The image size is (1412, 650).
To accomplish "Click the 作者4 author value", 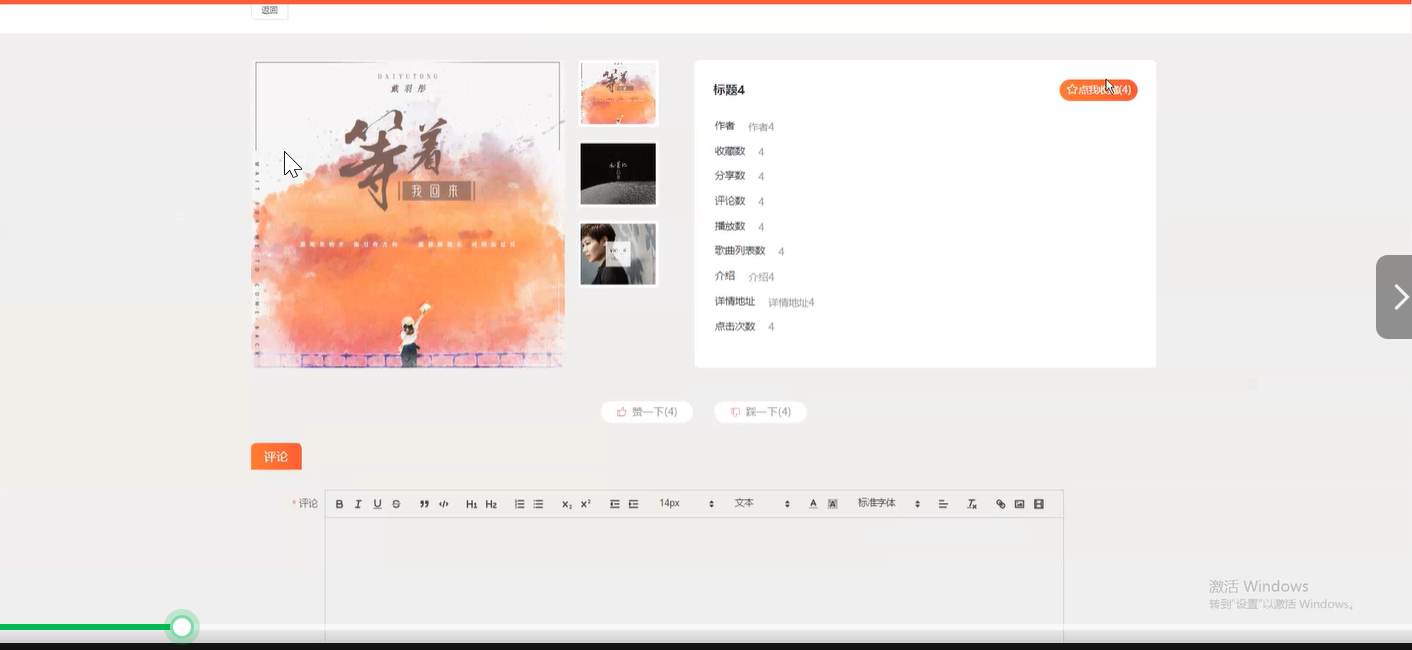I will [761, 127].
